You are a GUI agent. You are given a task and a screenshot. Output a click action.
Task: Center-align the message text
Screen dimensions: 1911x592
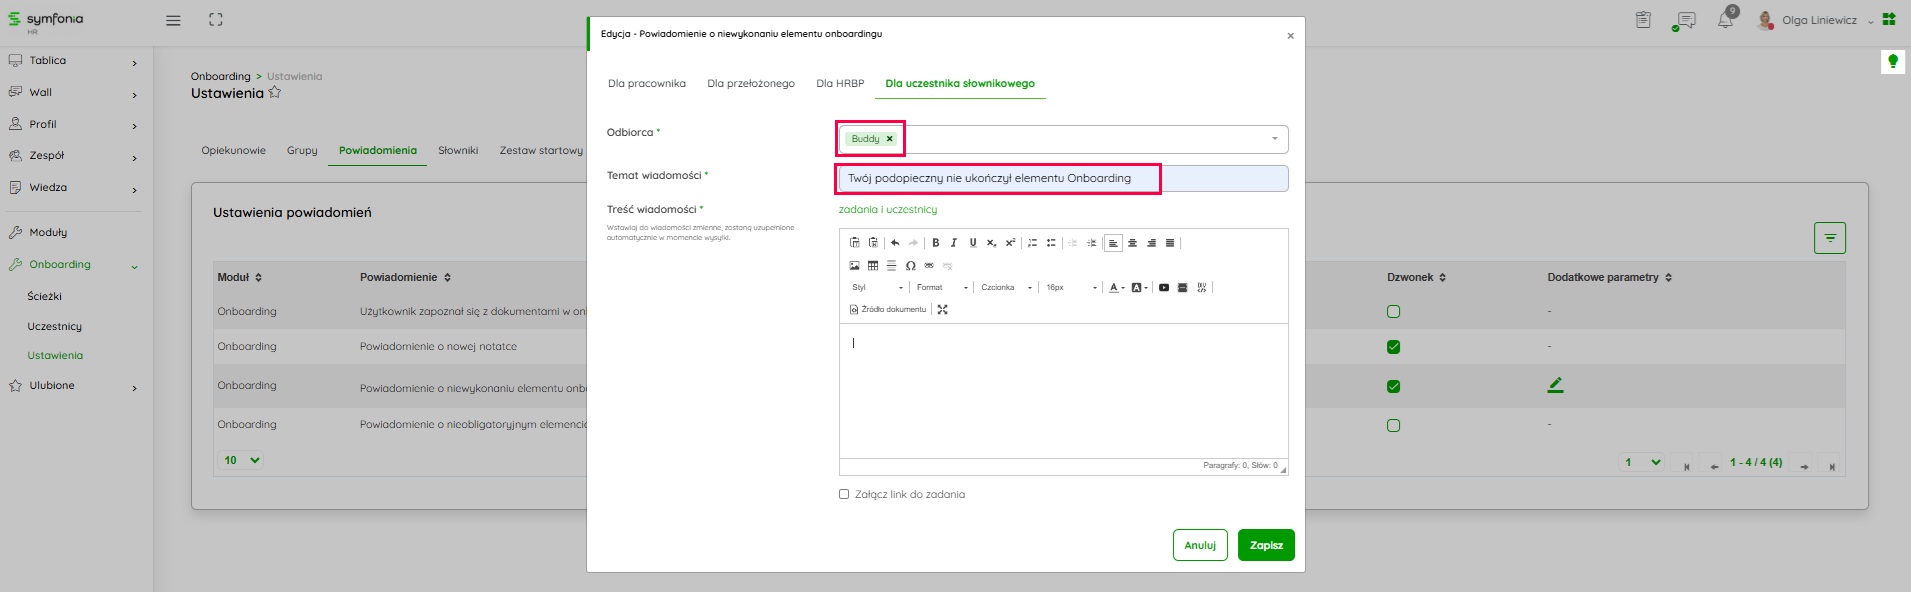coord(1132,243)
